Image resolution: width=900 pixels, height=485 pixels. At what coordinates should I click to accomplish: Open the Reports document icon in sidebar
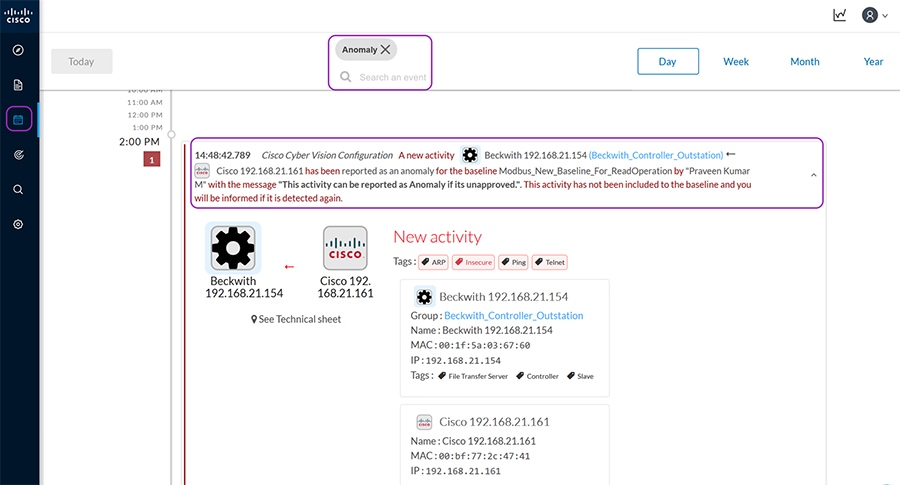click(x=18, y=85)
